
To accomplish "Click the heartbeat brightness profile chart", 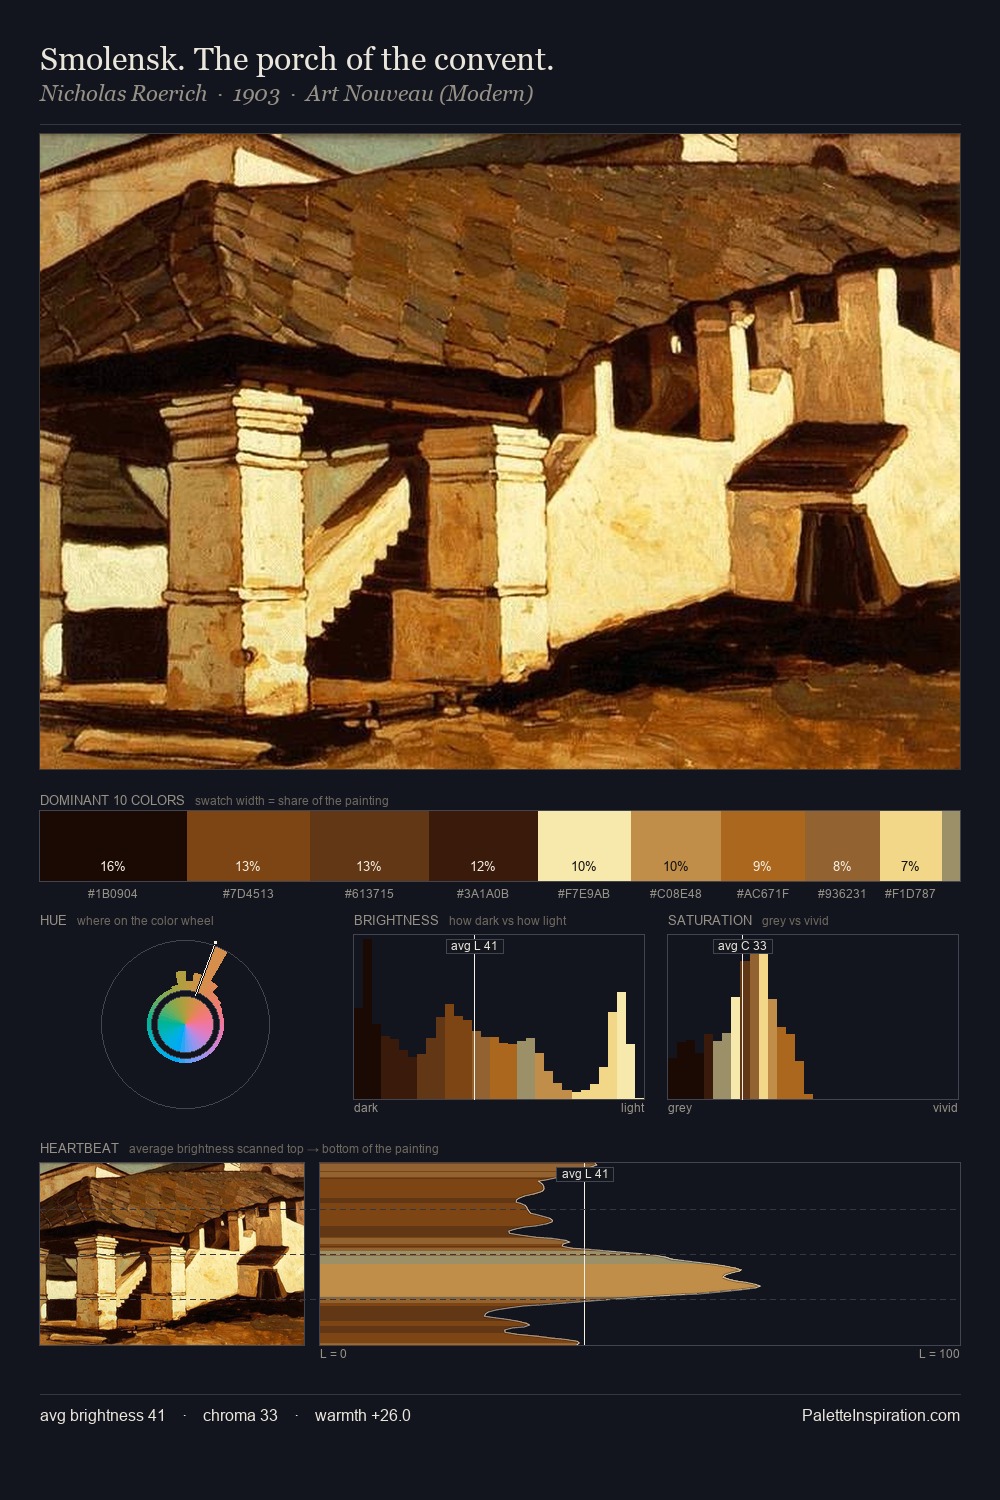I will [x=640, y=1254].
